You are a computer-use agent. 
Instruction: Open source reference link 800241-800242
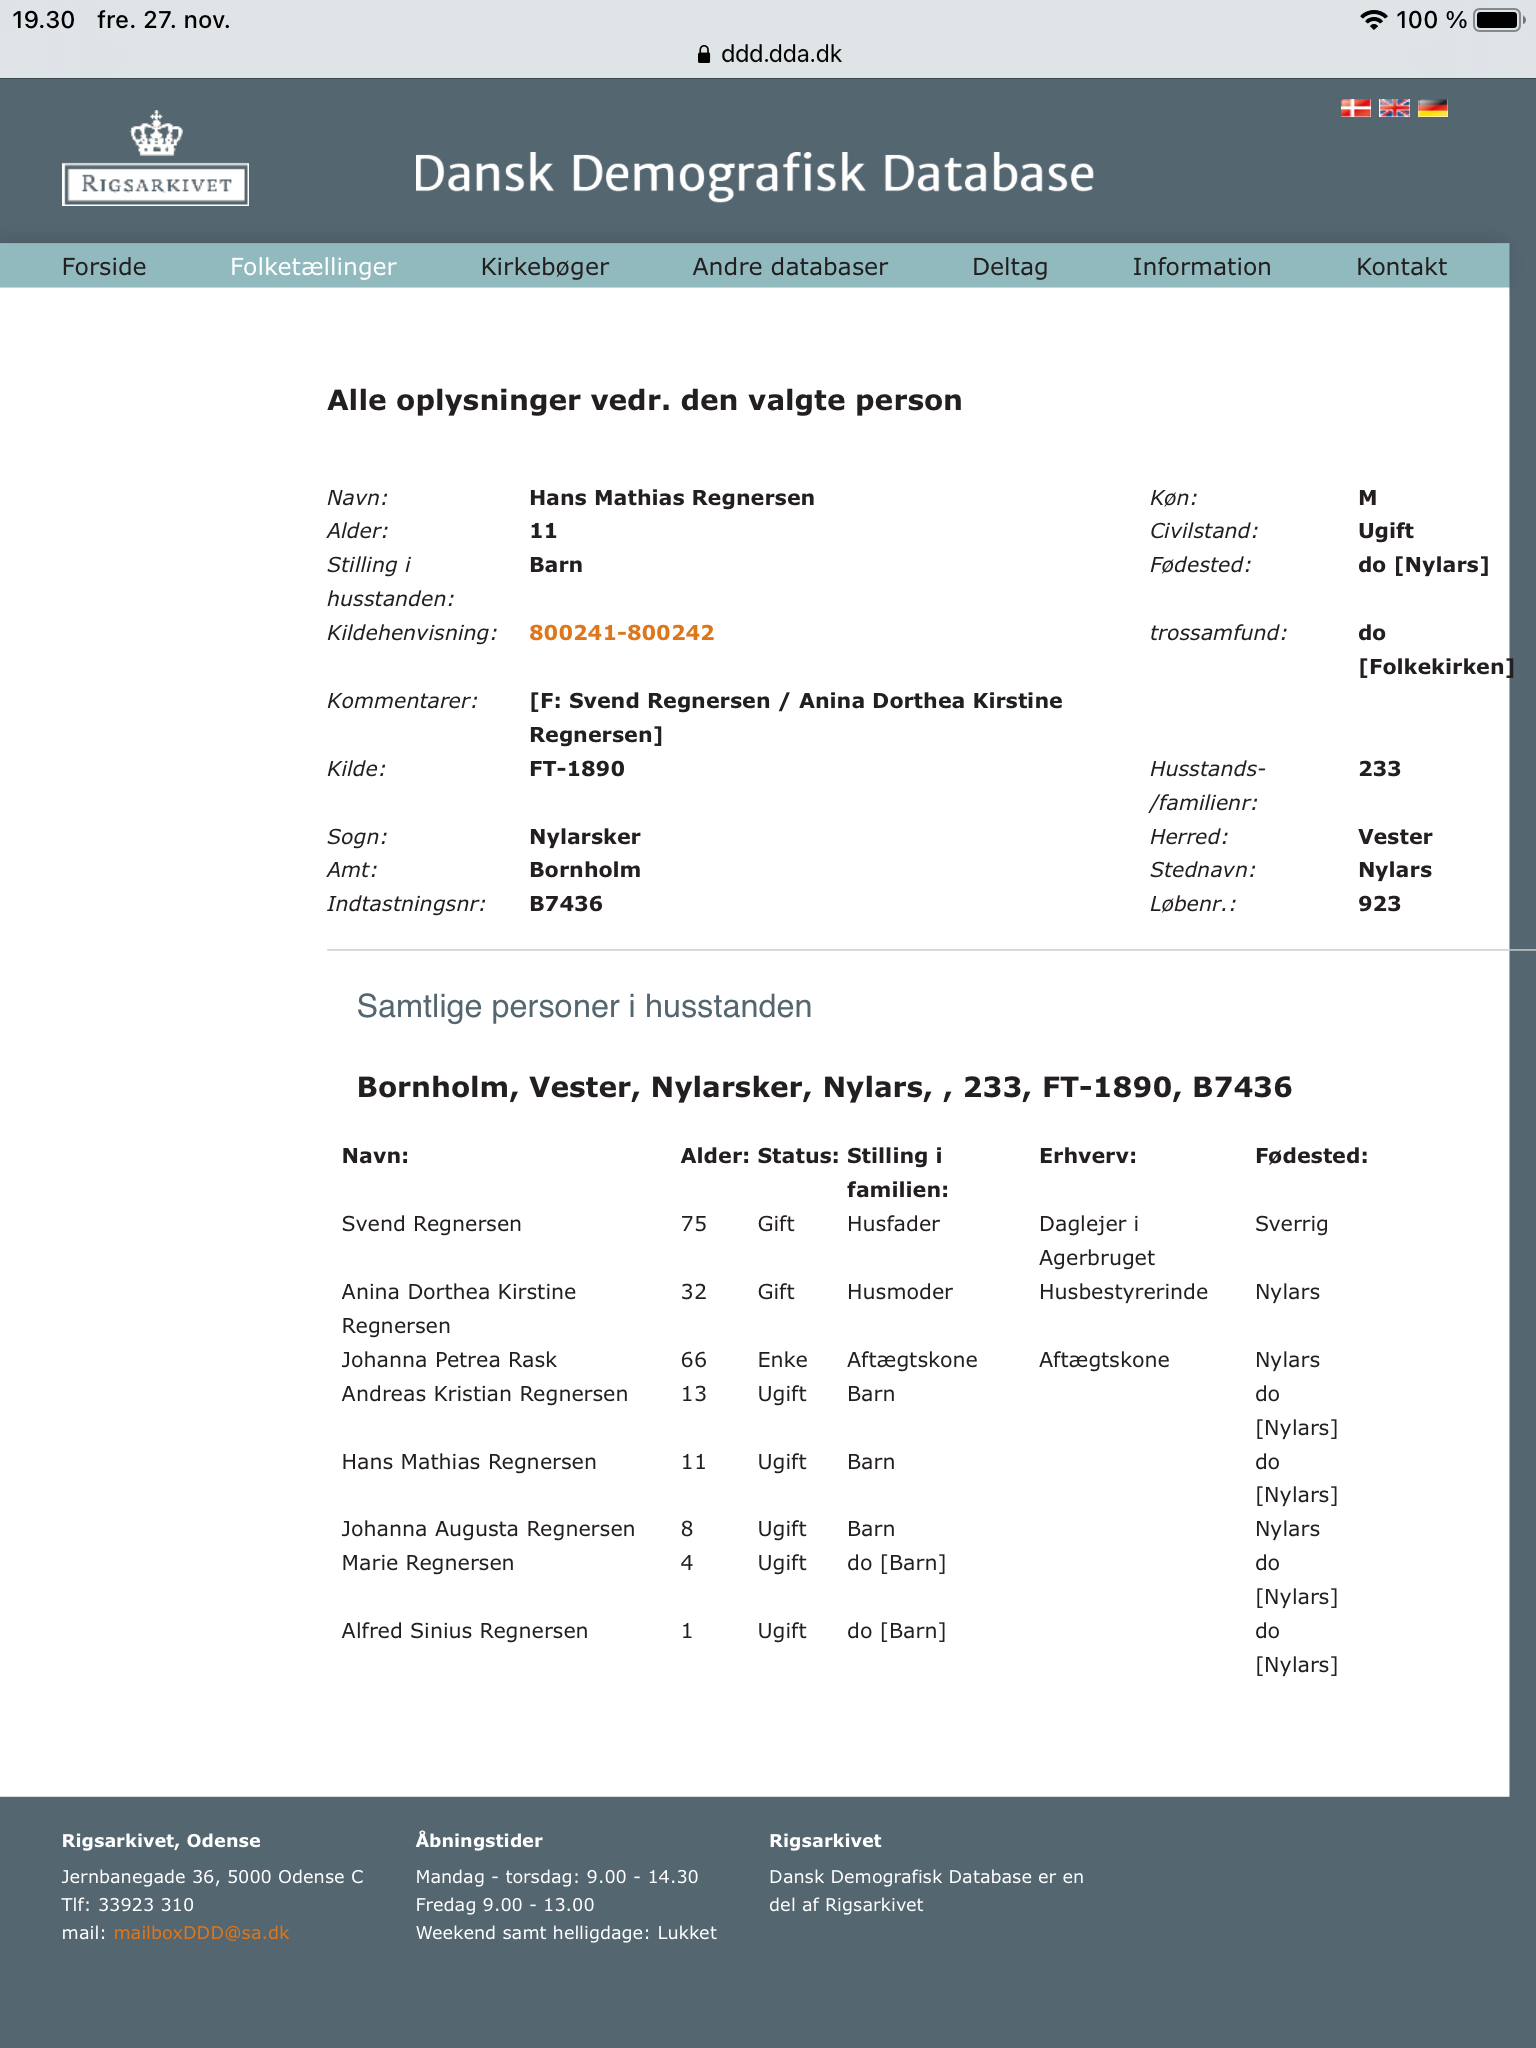[x=621, y=633]
